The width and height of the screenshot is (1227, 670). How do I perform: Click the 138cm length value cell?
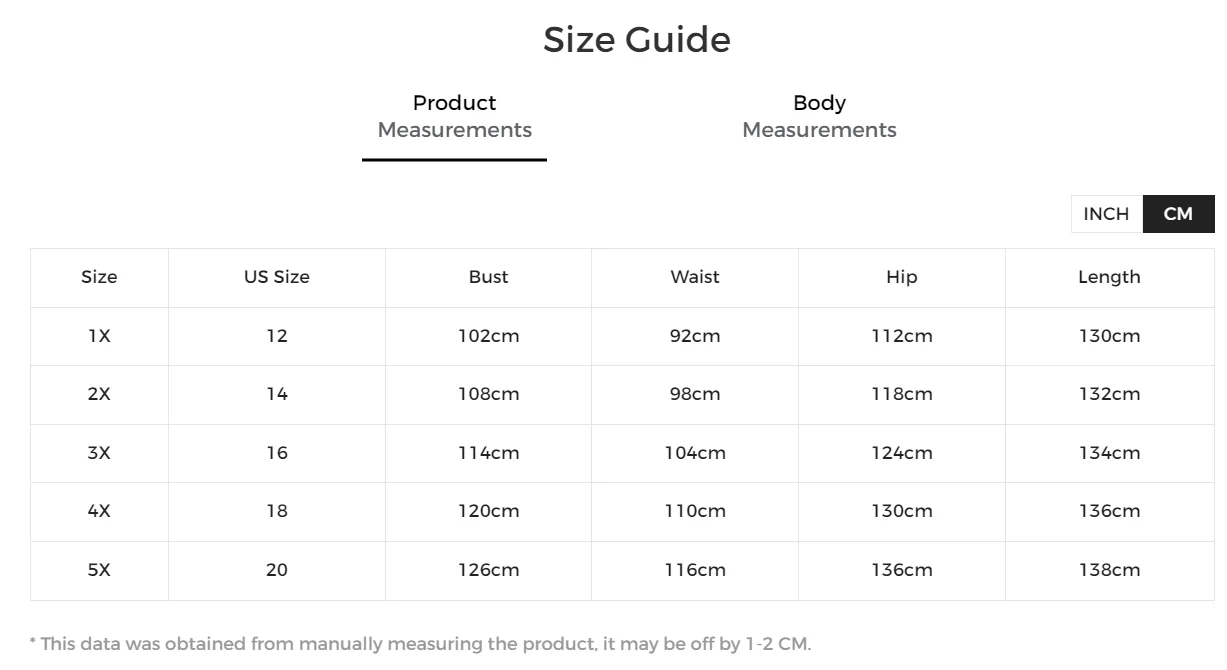[1109, 570]
